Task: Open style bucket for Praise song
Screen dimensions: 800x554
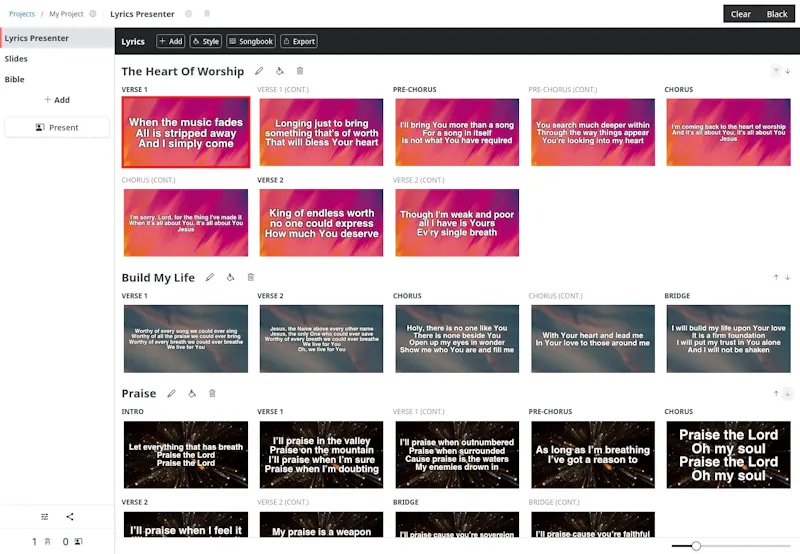Action: click(x=192, y=393)
